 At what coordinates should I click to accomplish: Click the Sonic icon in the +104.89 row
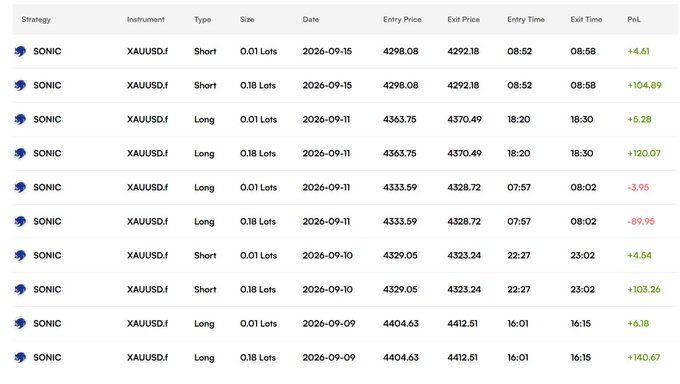pyautogui.click(x=20, y=85)
